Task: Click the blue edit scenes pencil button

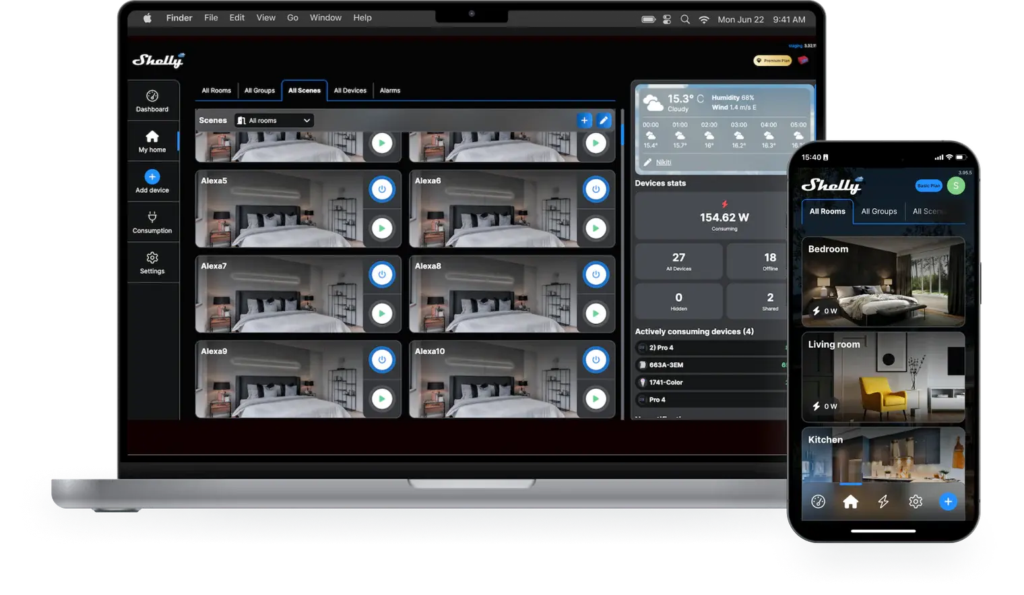Action: coord(604,120)
